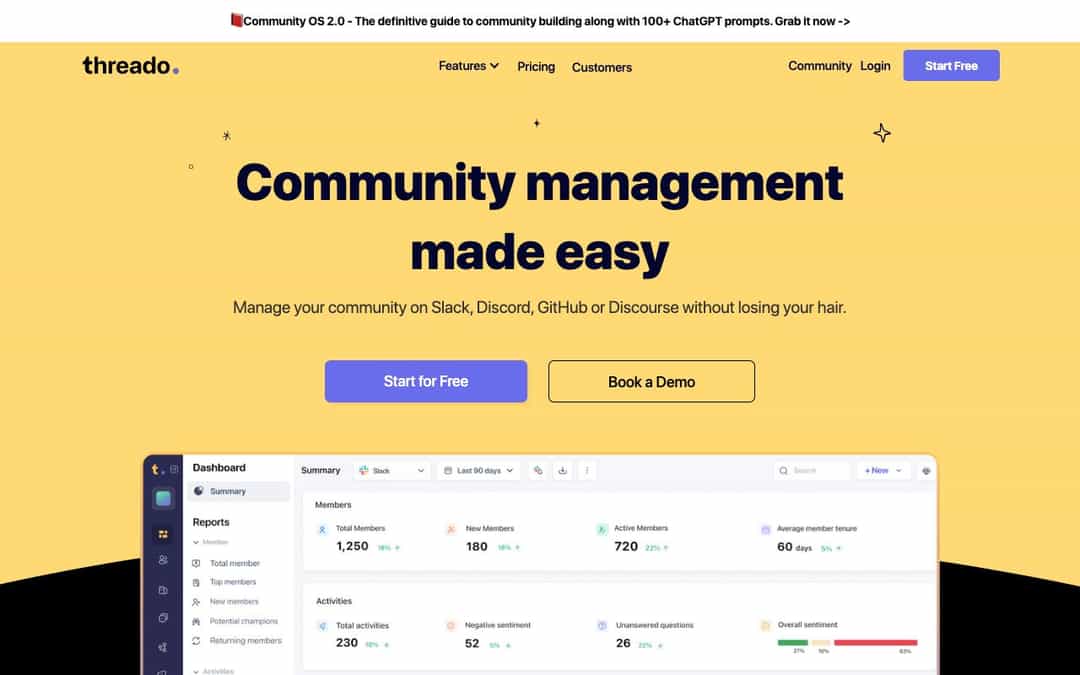
Task: Click the Active Members stat icon
Action: click(x=601, y=530)
